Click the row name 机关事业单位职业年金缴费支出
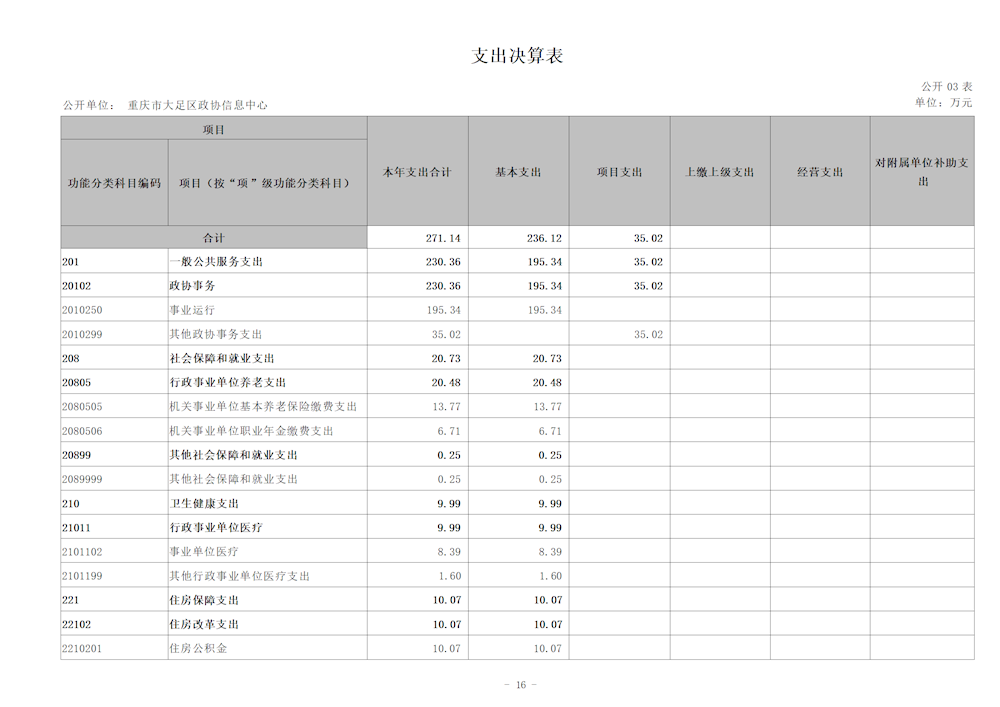 point(251,432)
